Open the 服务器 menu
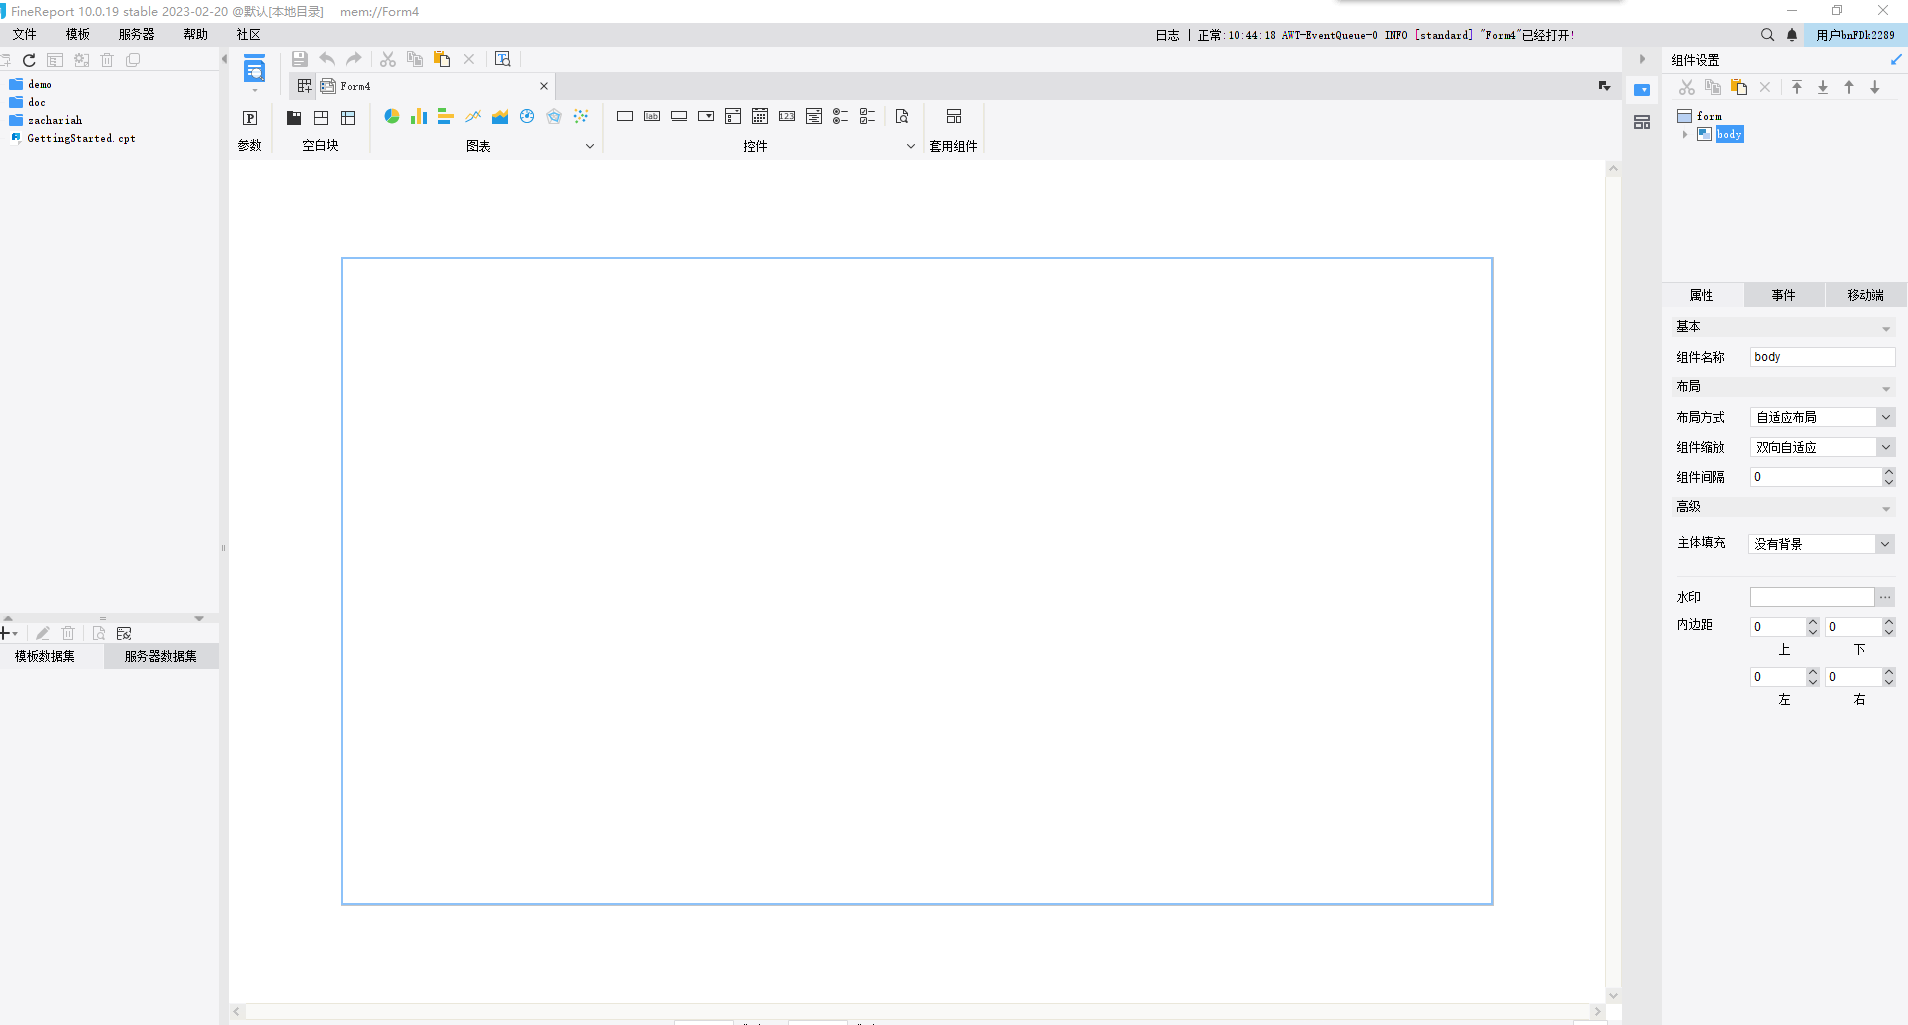Screen dimensions: 1908x1025 click(x=136, y=35)
